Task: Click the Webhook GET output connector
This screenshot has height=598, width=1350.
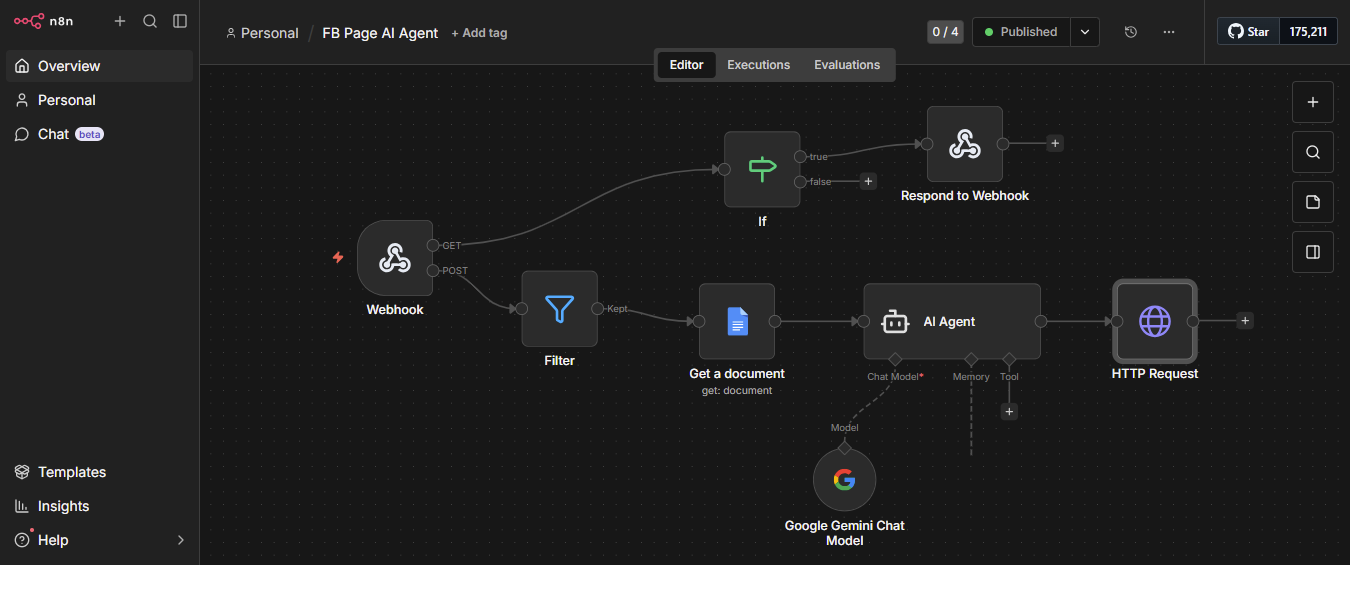Action: pos(433,245)
